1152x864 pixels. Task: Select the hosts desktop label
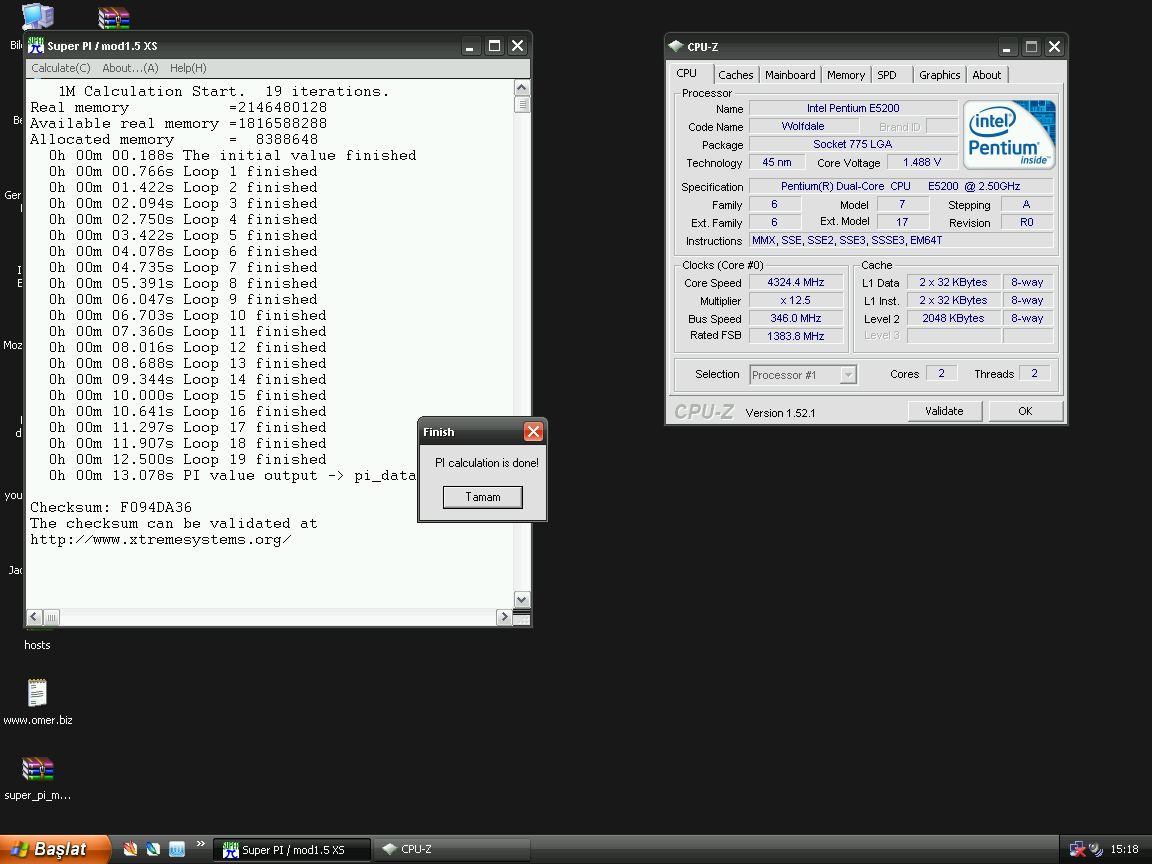pyautogui.click(x=37, y=645)
